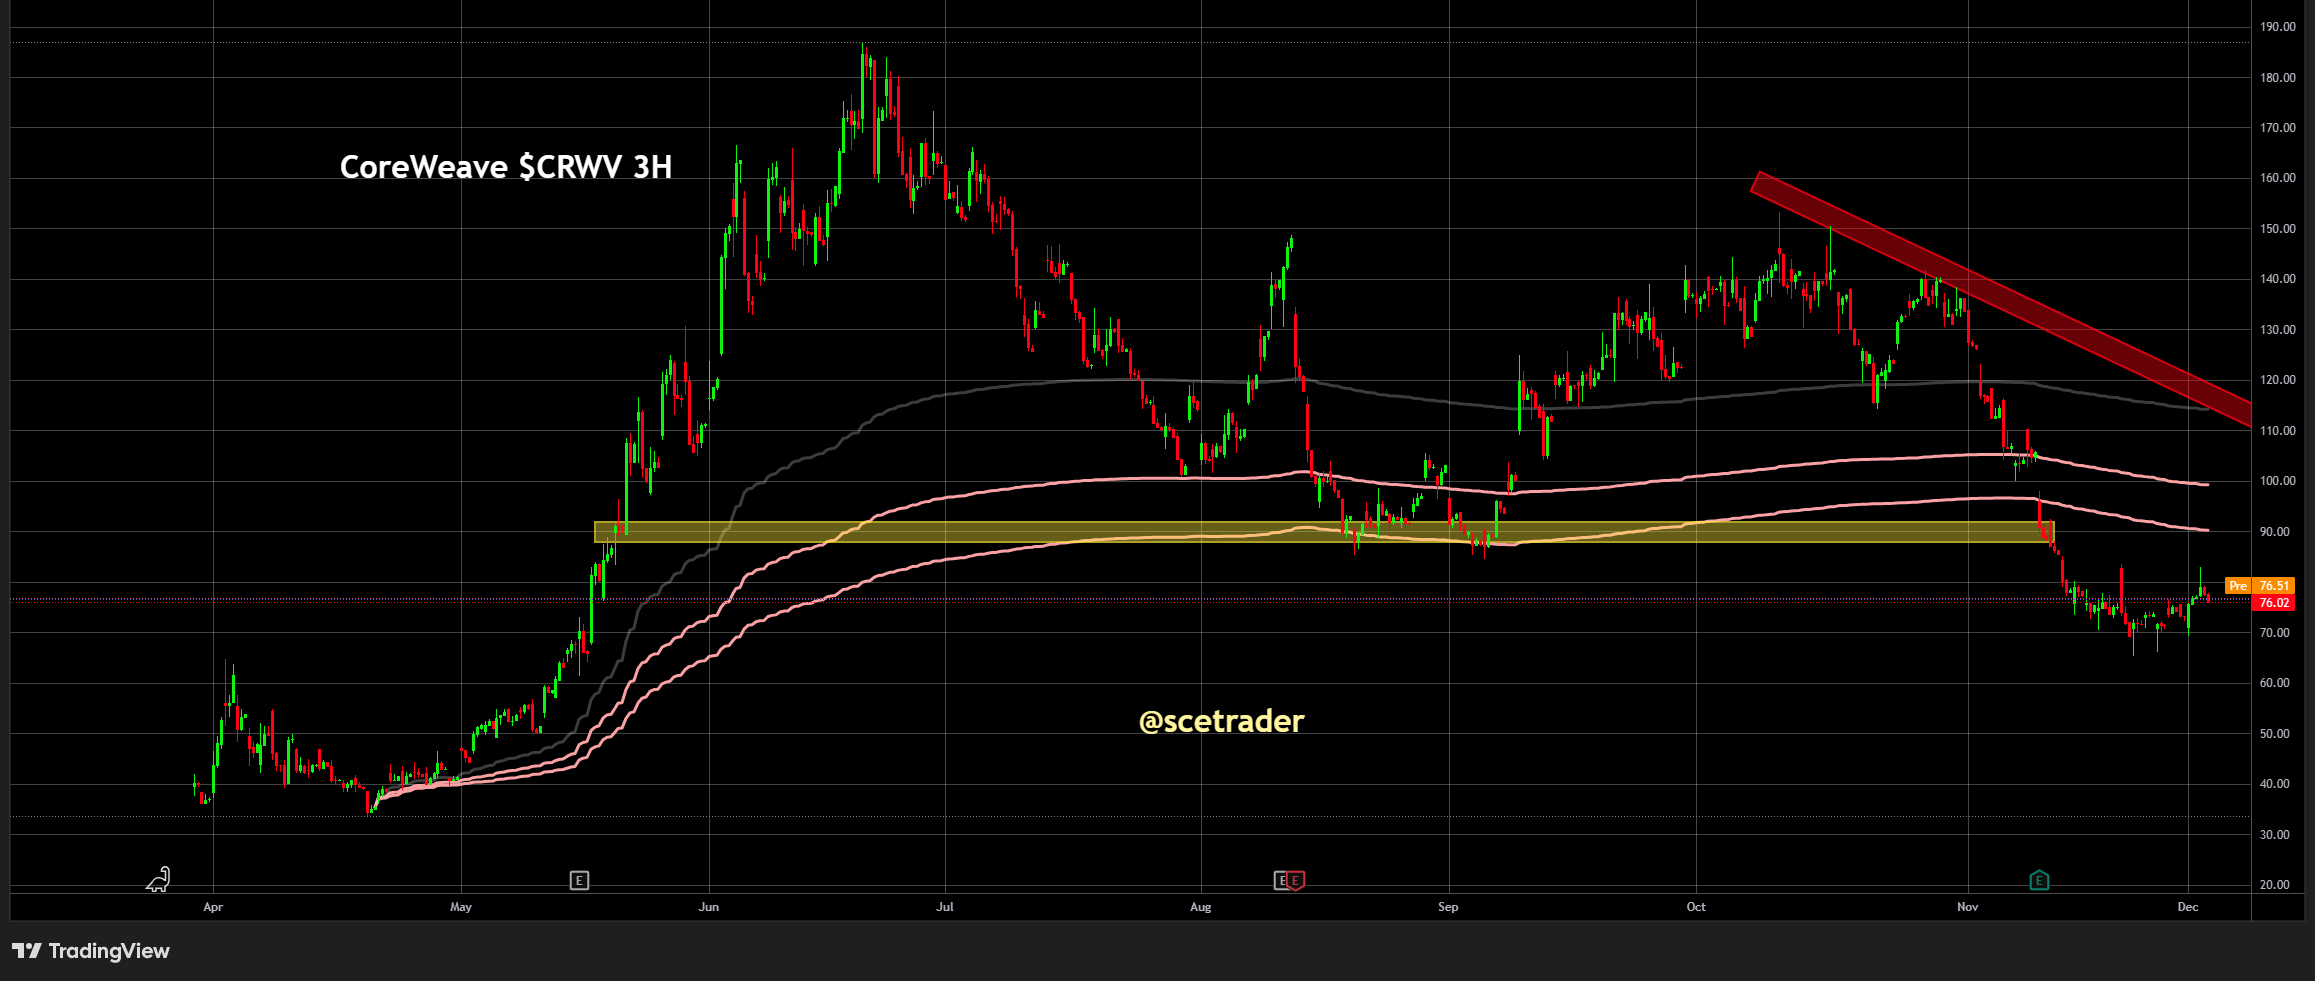Click the Jun label on the time axis
Image resolution: width=2315 pixels, height=981 pixels.
(709, 907)
